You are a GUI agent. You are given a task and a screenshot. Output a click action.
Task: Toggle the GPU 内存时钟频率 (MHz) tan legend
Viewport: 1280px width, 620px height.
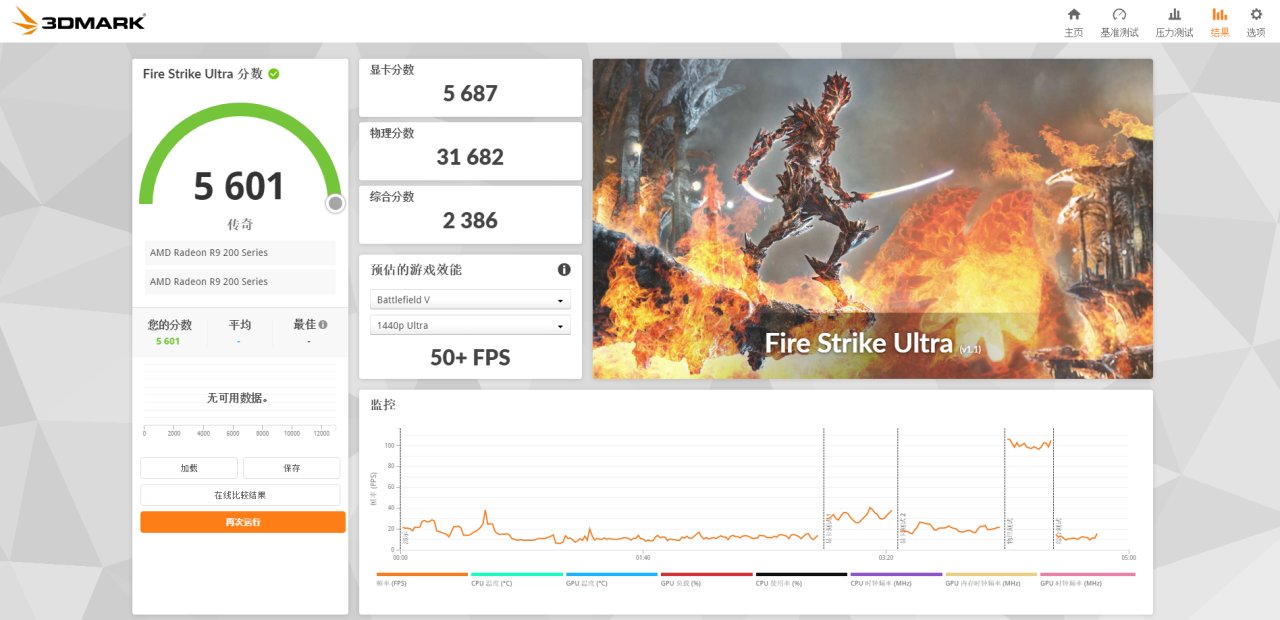click(x=991, y=579)
